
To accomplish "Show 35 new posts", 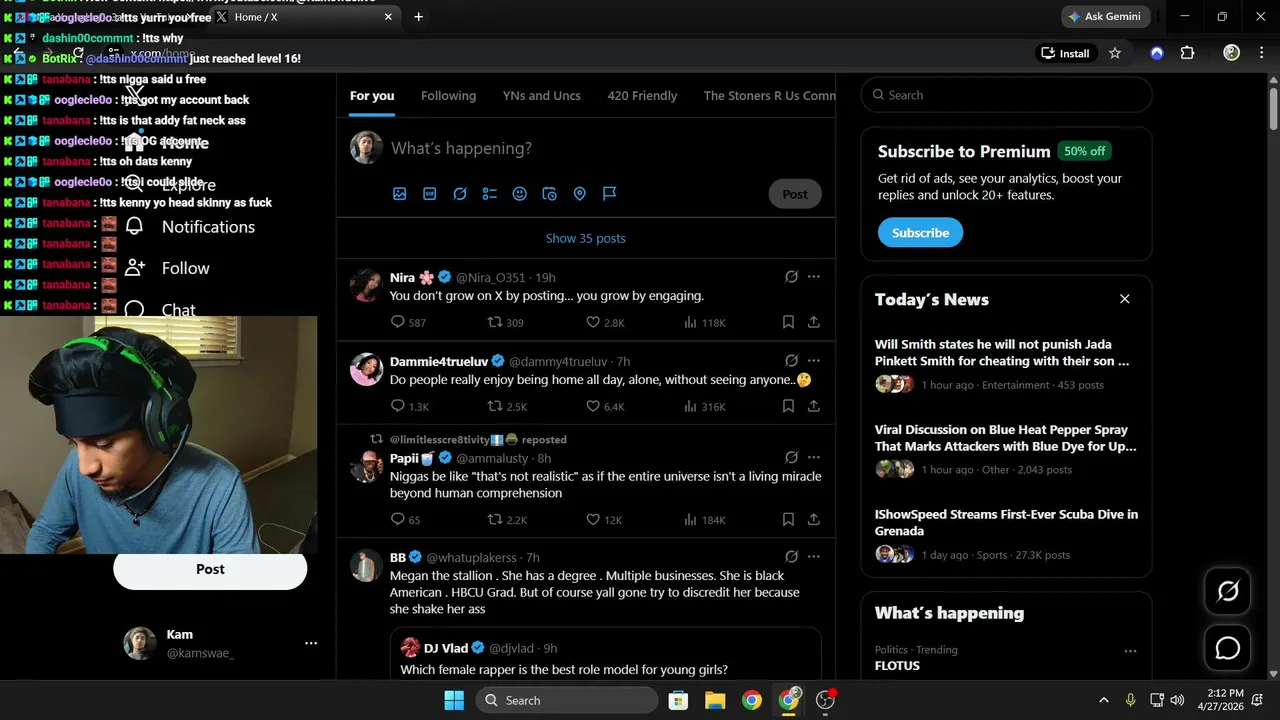I will [x=586, y=238].
